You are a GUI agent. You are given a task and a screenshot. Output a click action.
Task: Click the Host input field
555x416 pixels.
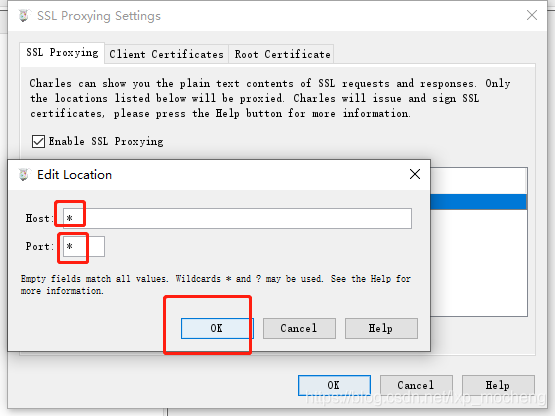pyautogui.click(x=237, y=218)
